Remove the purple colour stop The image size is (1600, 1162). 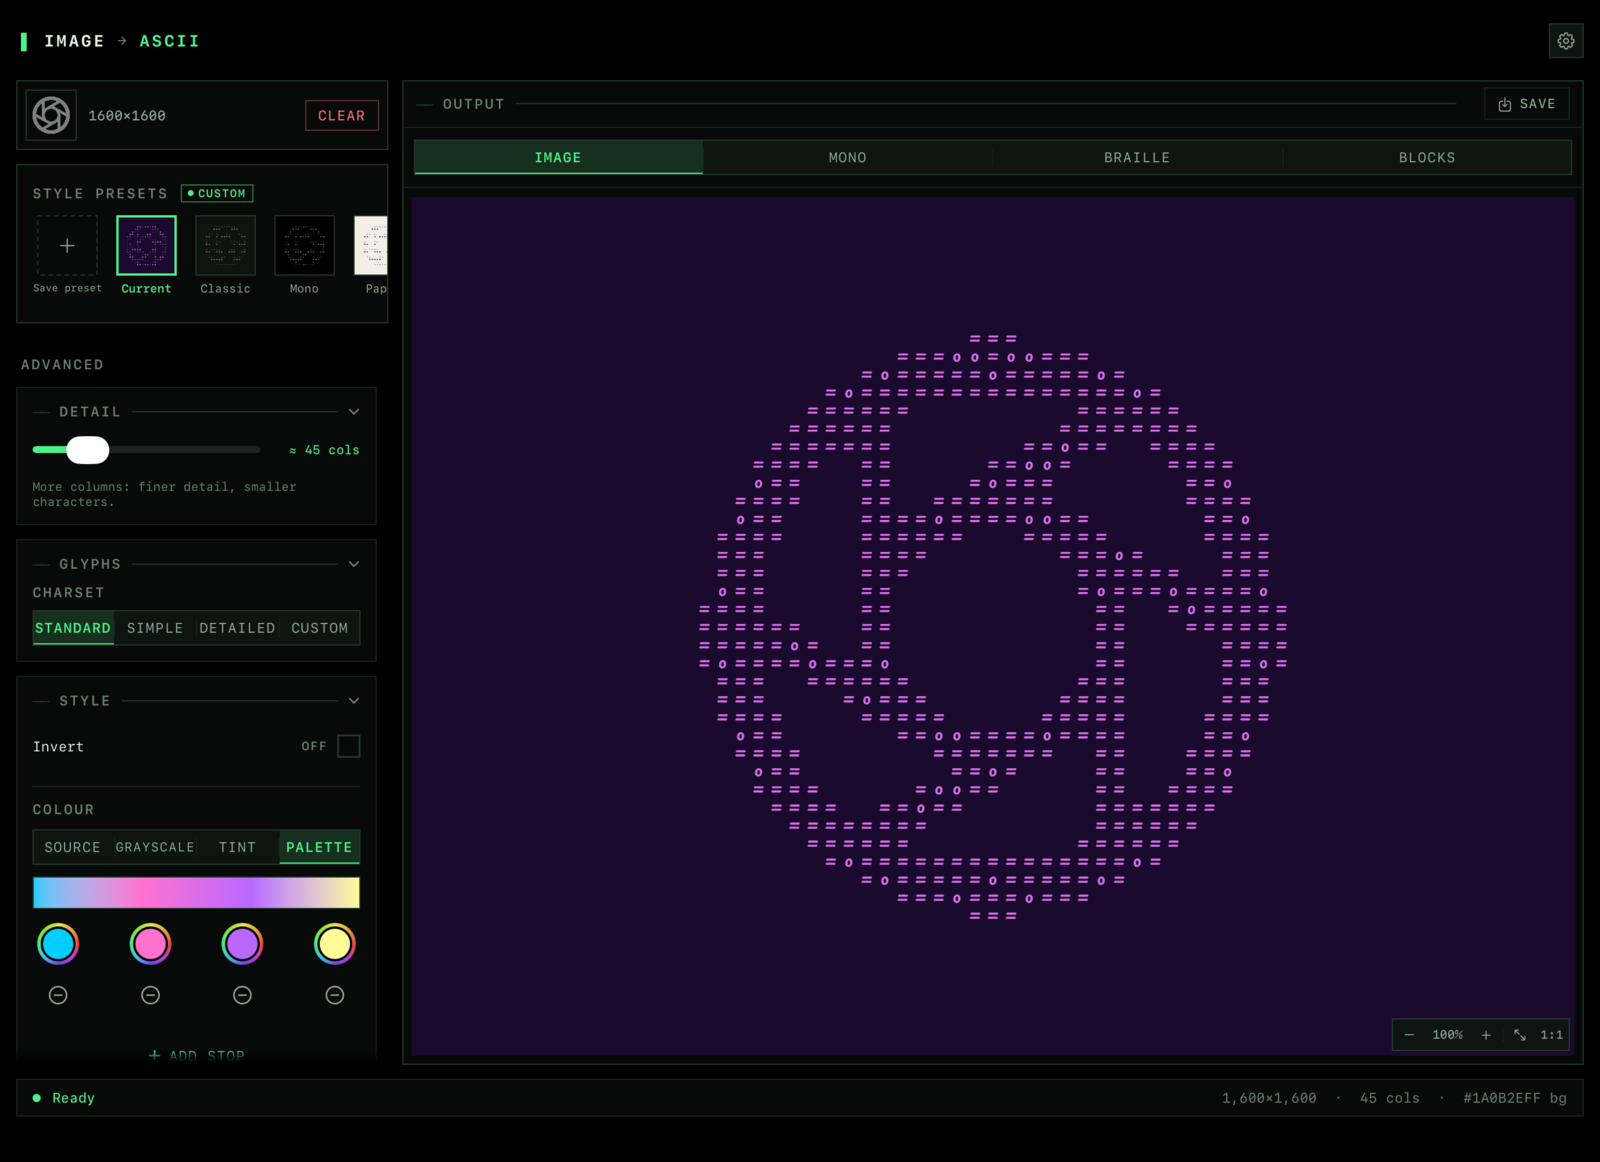[x=242, y=995]
